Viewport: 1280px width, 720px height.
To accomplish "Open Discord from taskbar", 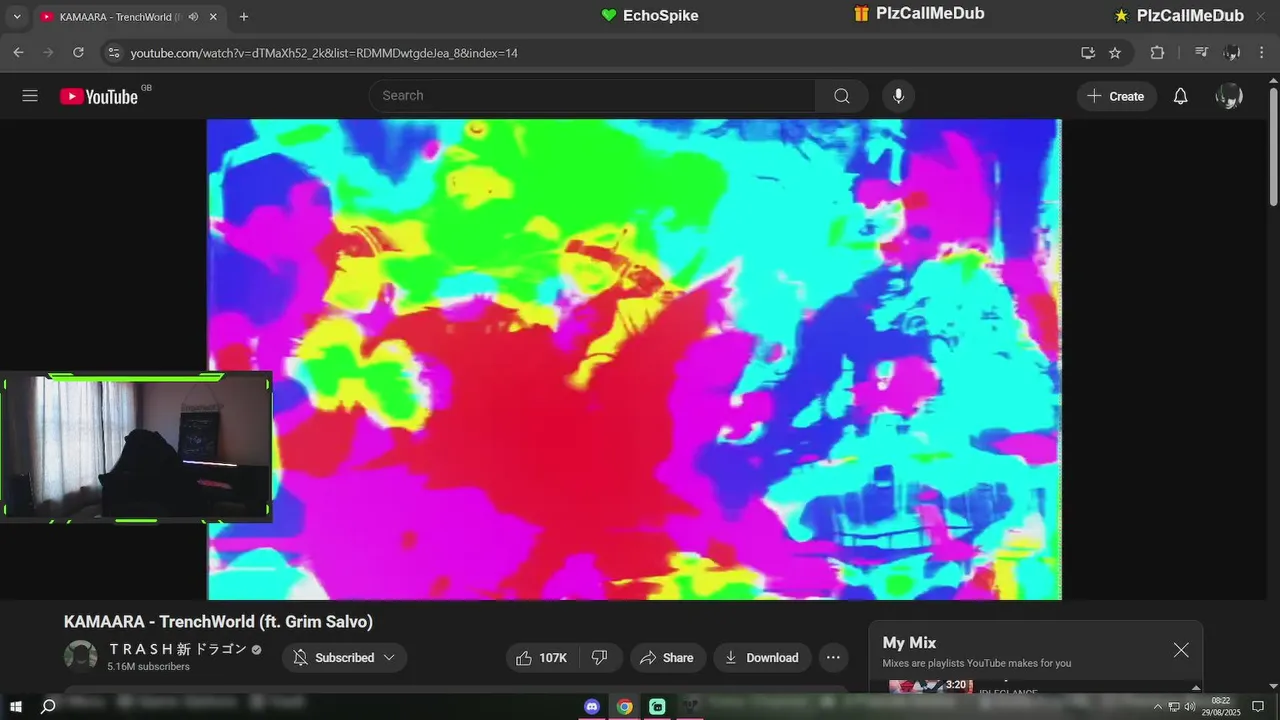I will point(592,707).
